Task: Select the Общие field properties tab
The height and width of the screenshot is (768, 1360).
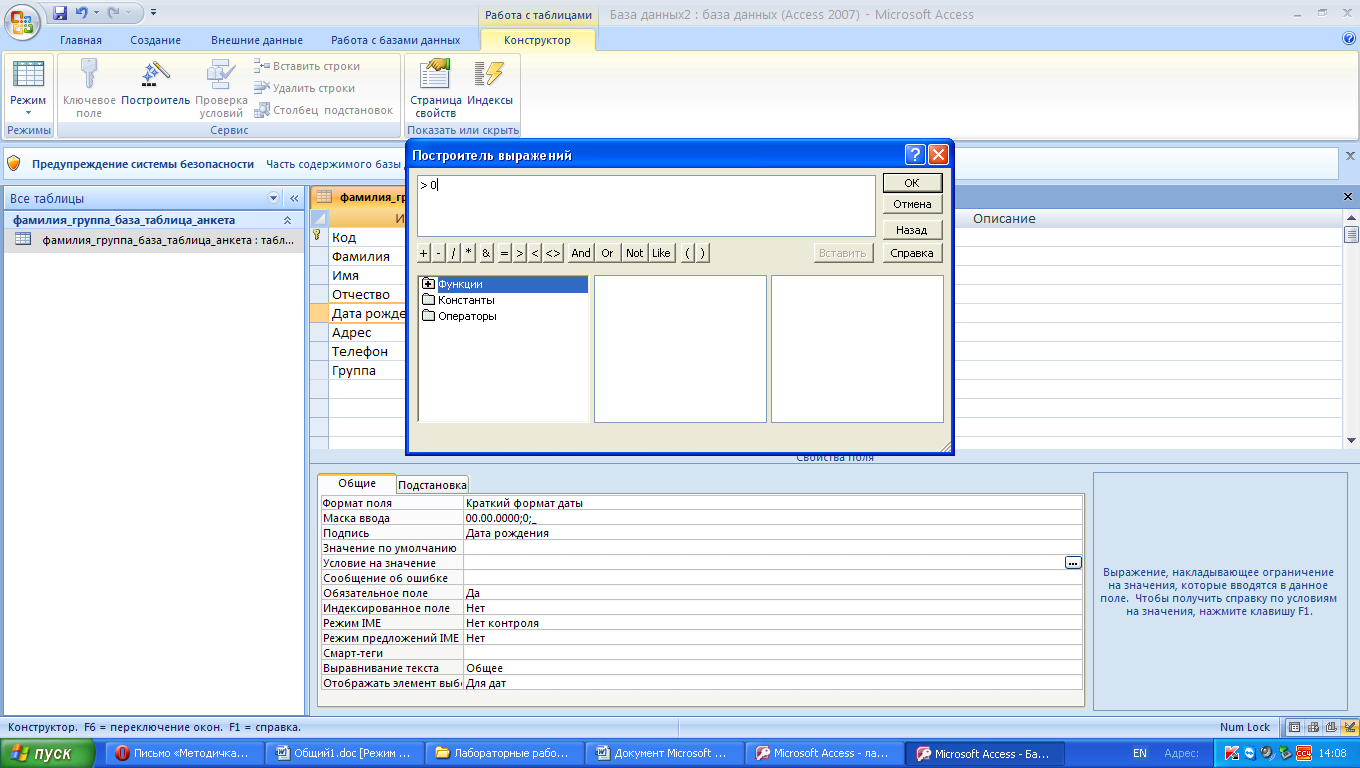Action: point(357,483)
